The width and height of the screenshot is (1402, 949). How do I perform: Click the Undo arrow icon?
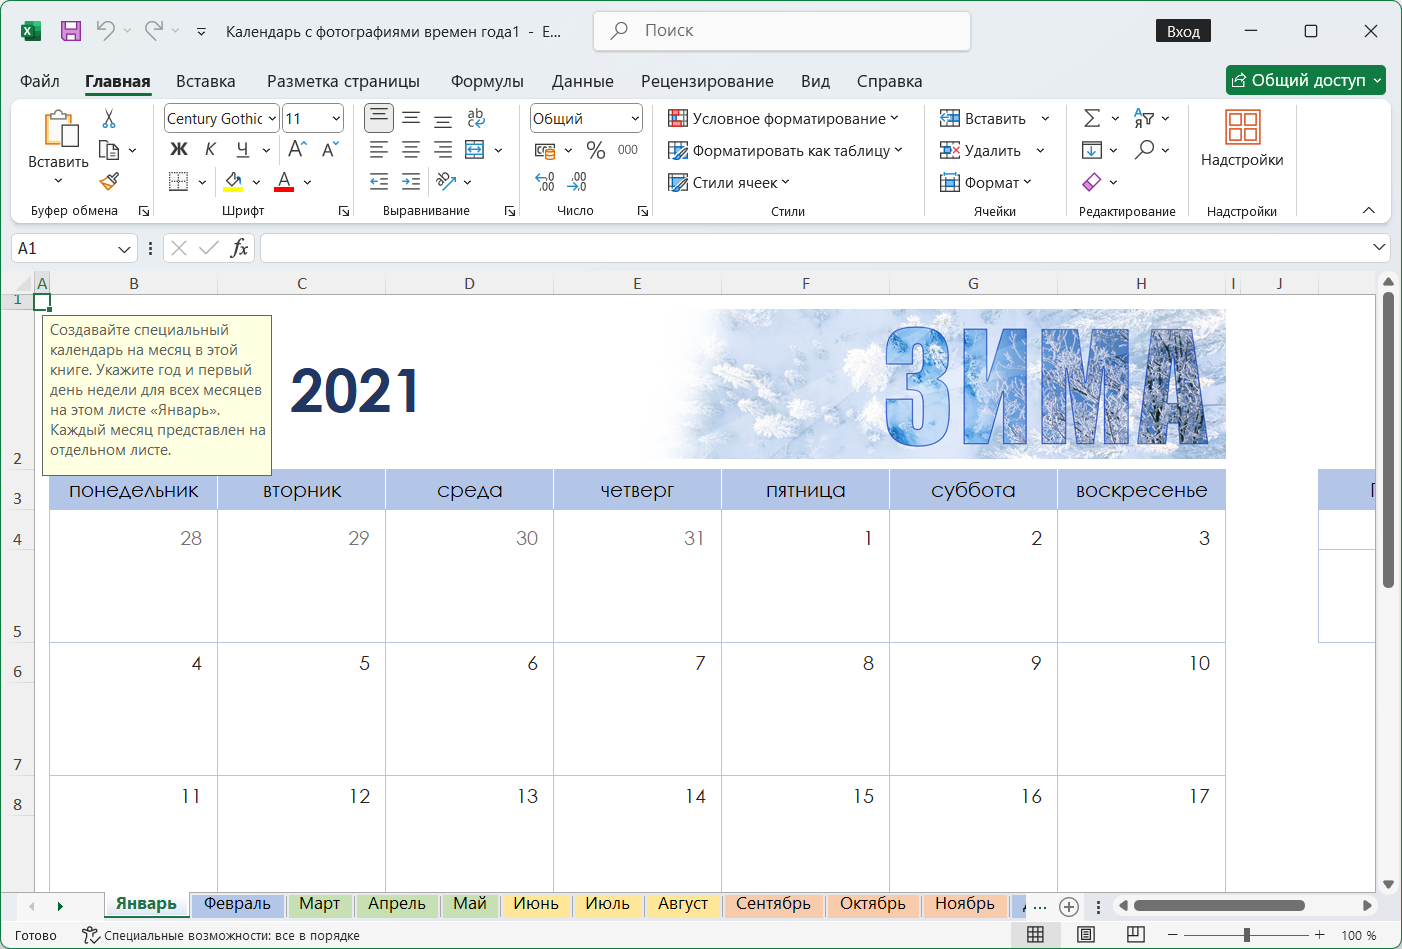point(105,31)
